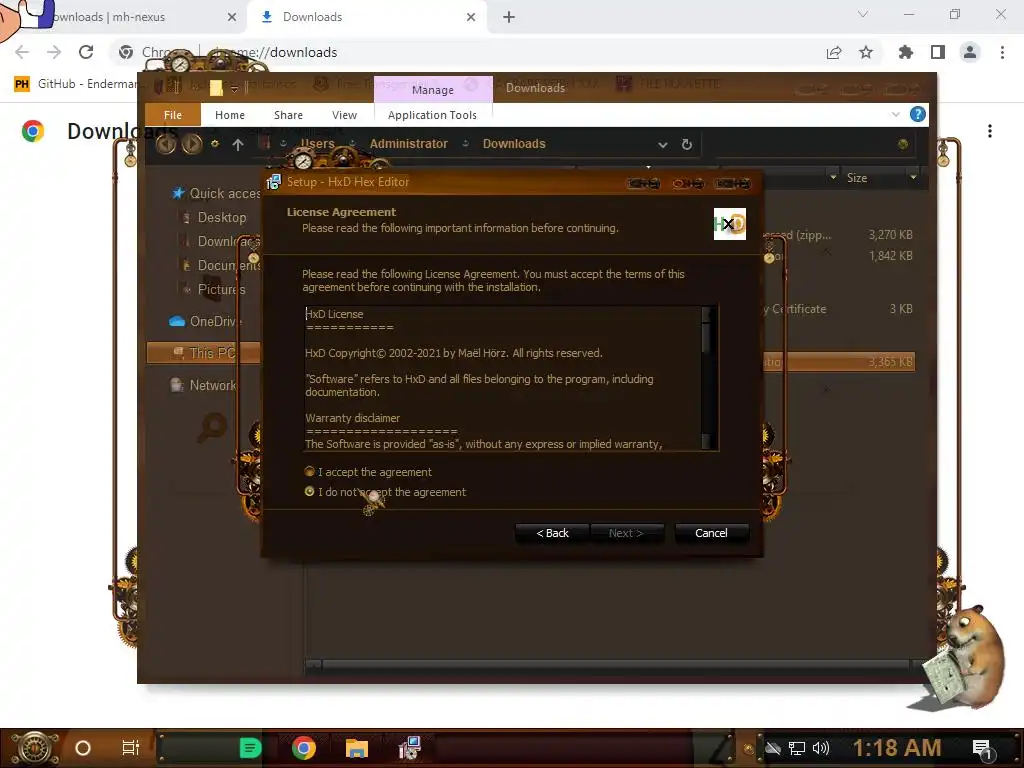
Task: Go forward in Chrome
Action: click(54, 52)
